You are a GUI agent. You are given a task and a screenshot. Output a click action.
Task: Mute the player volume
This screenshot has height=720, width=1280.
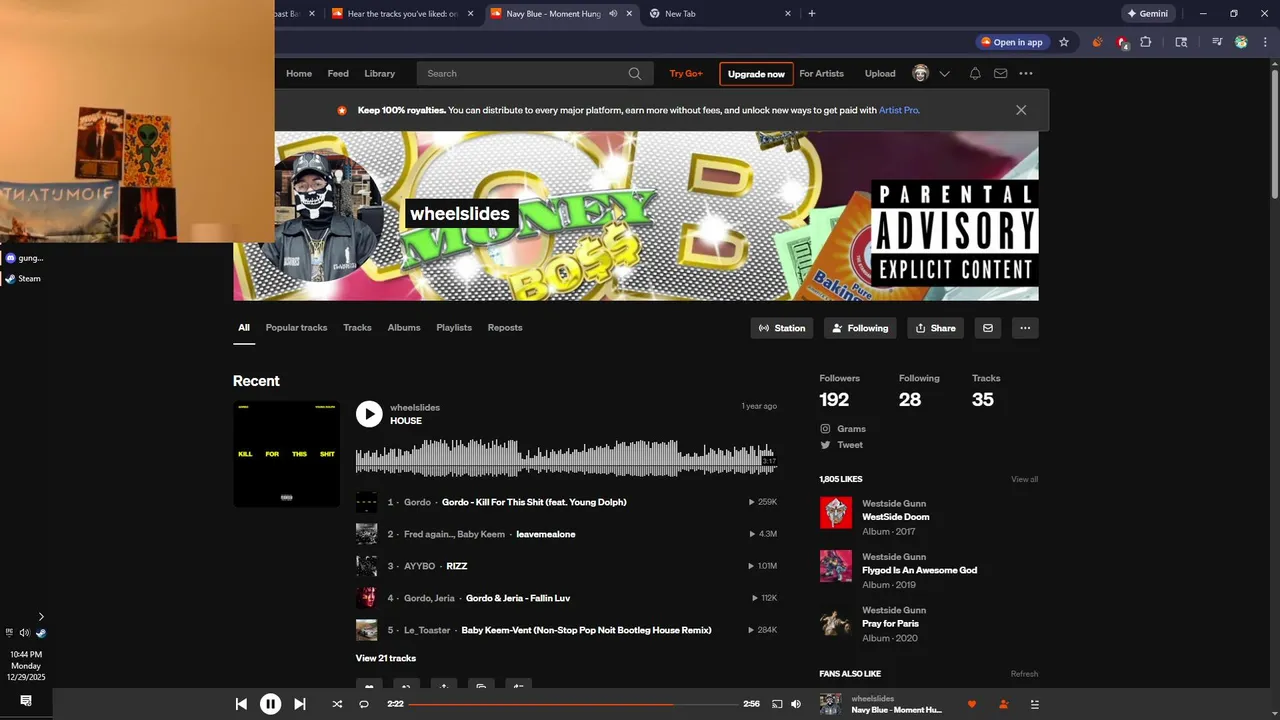point(796,704)
